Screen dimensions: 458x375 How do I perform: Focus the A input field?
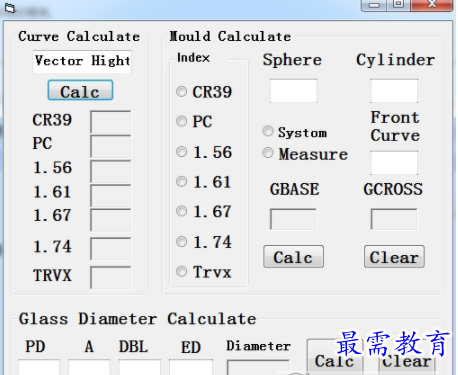point(89,367)
